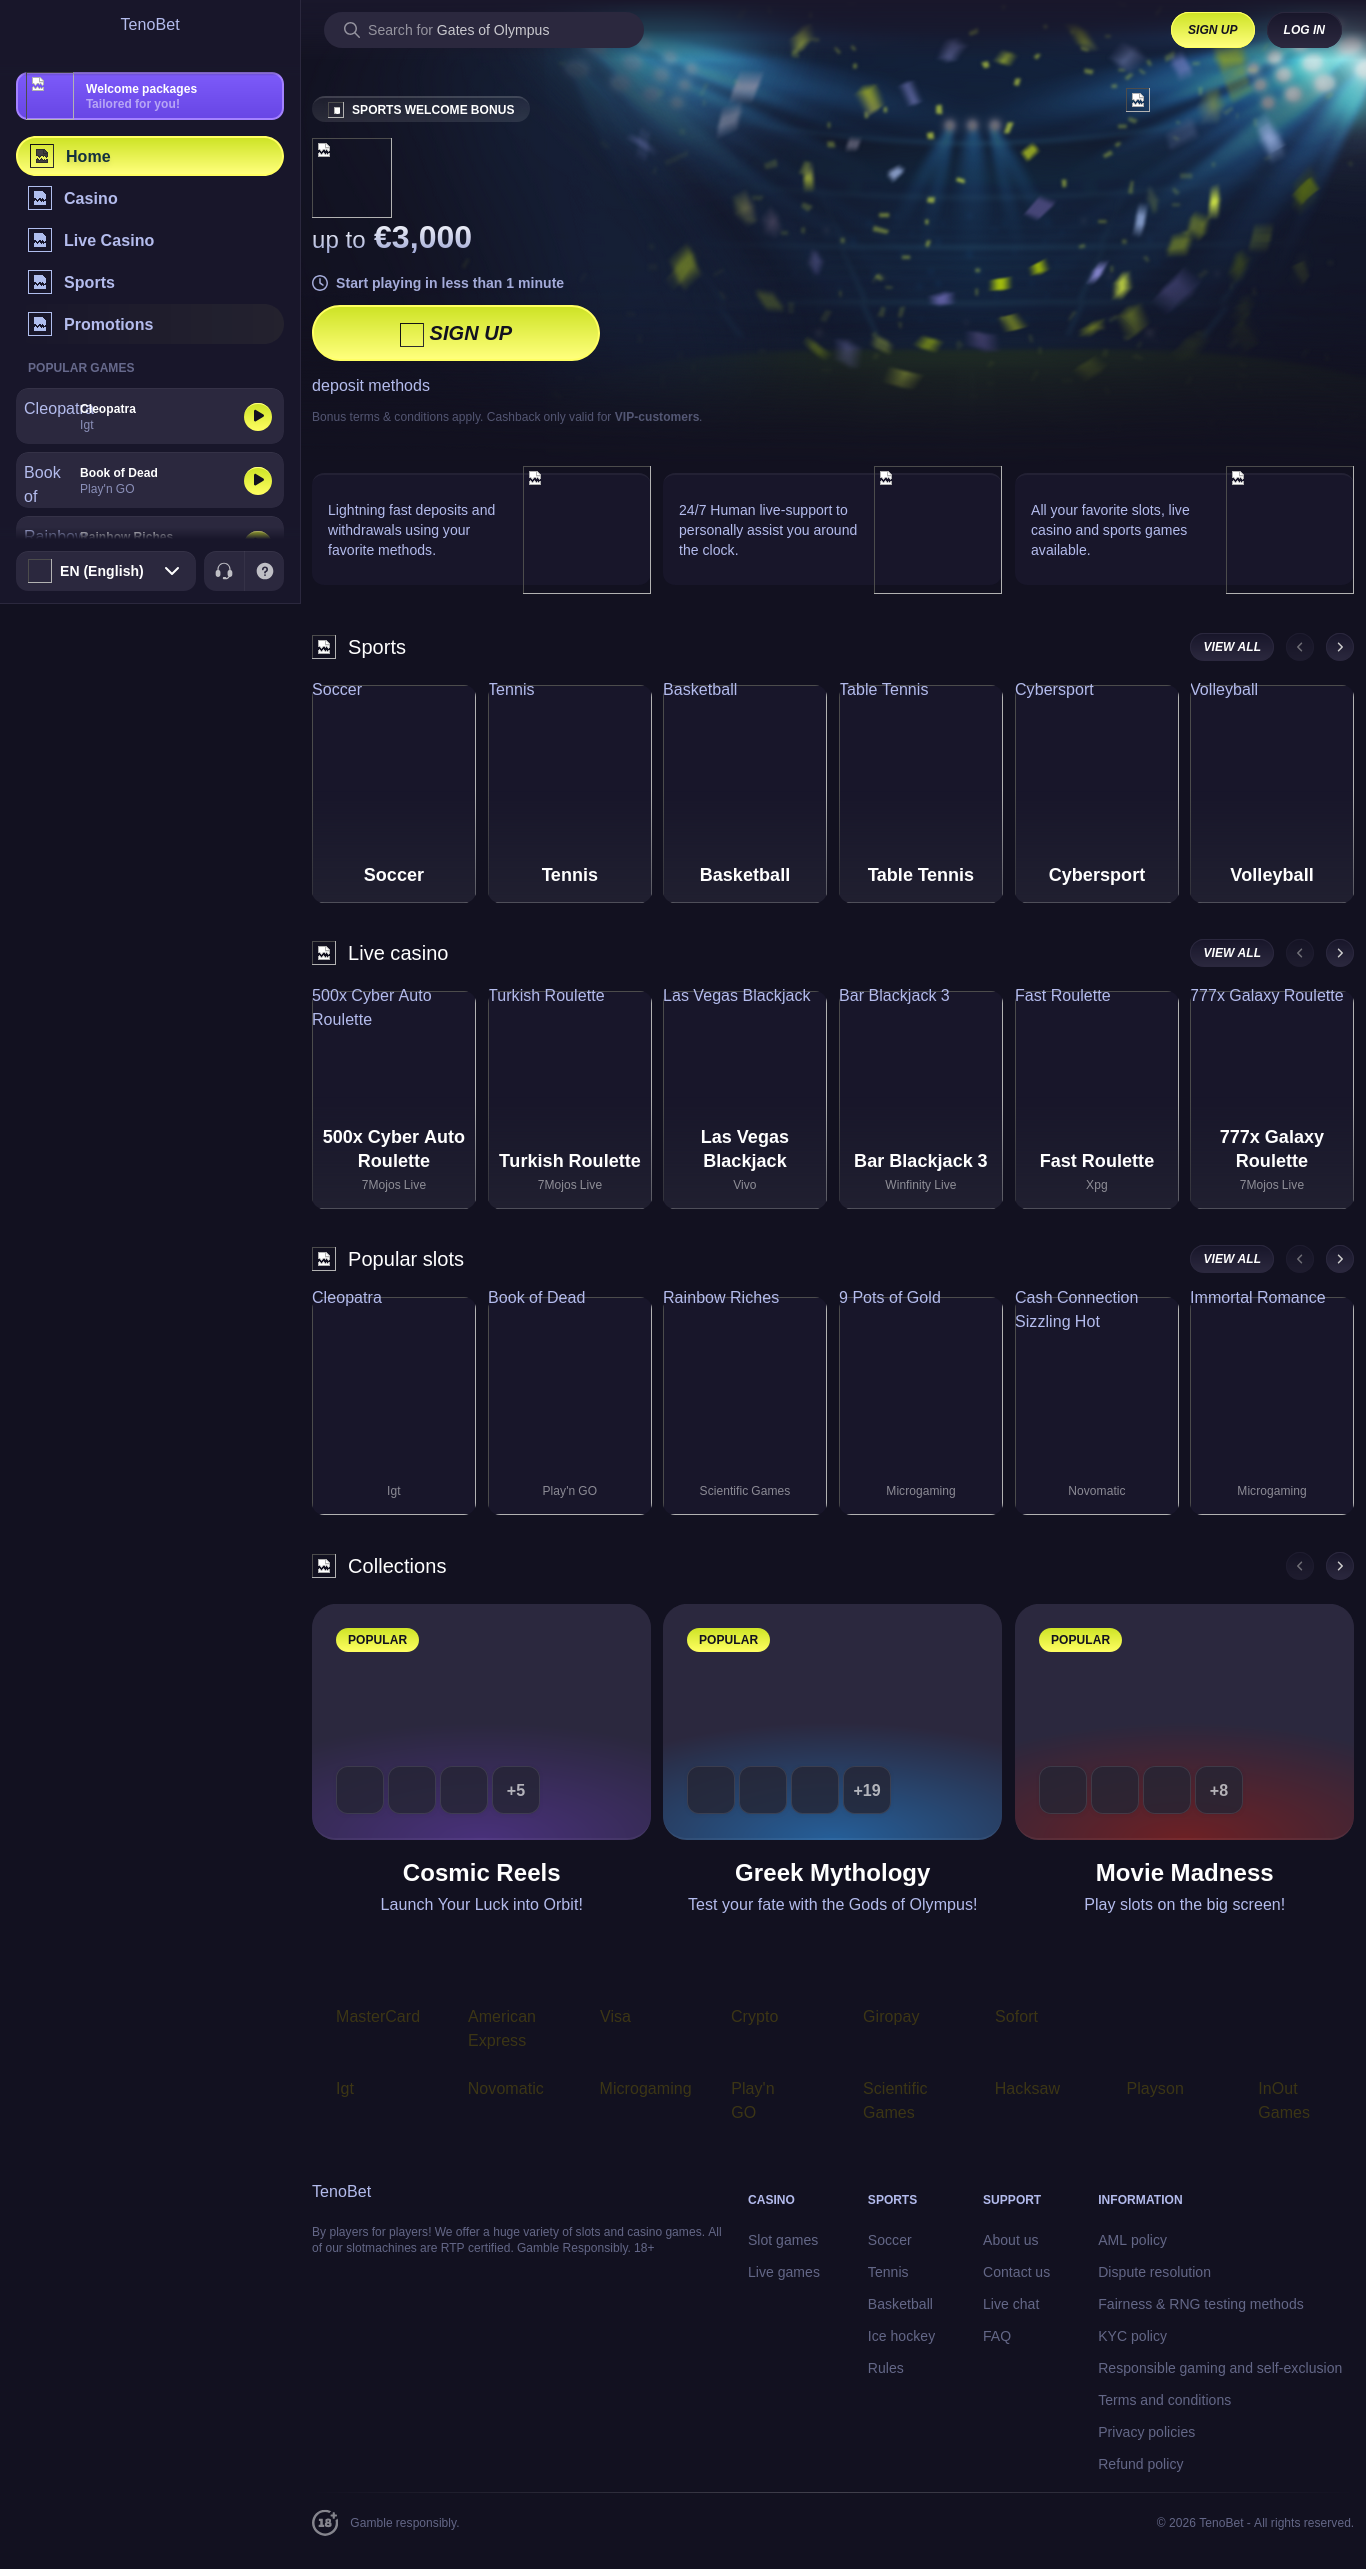Viewport: 1366px width, 2569px height.
Task: Open the Terms and conditions footer link
Action: point(1164,2400)
